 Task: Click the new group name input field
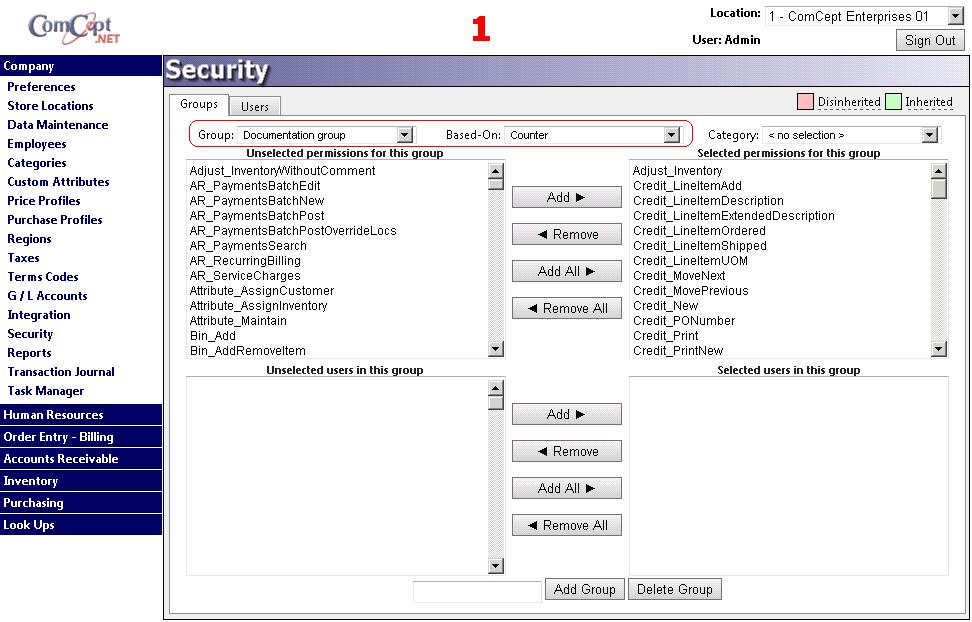(x=477, y=591)
